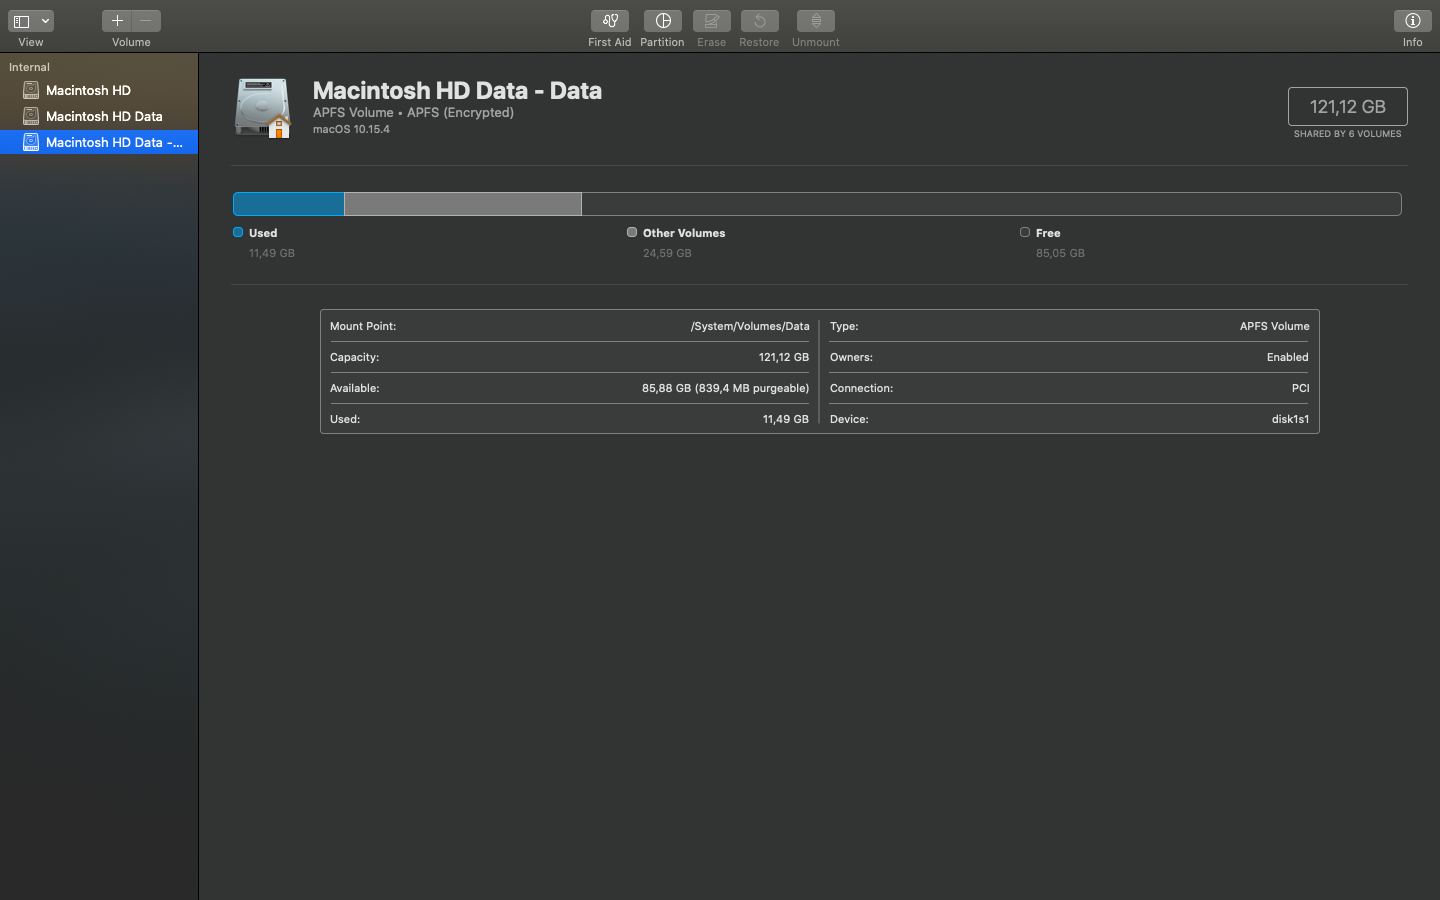Run First Aid on the volume

610,21
